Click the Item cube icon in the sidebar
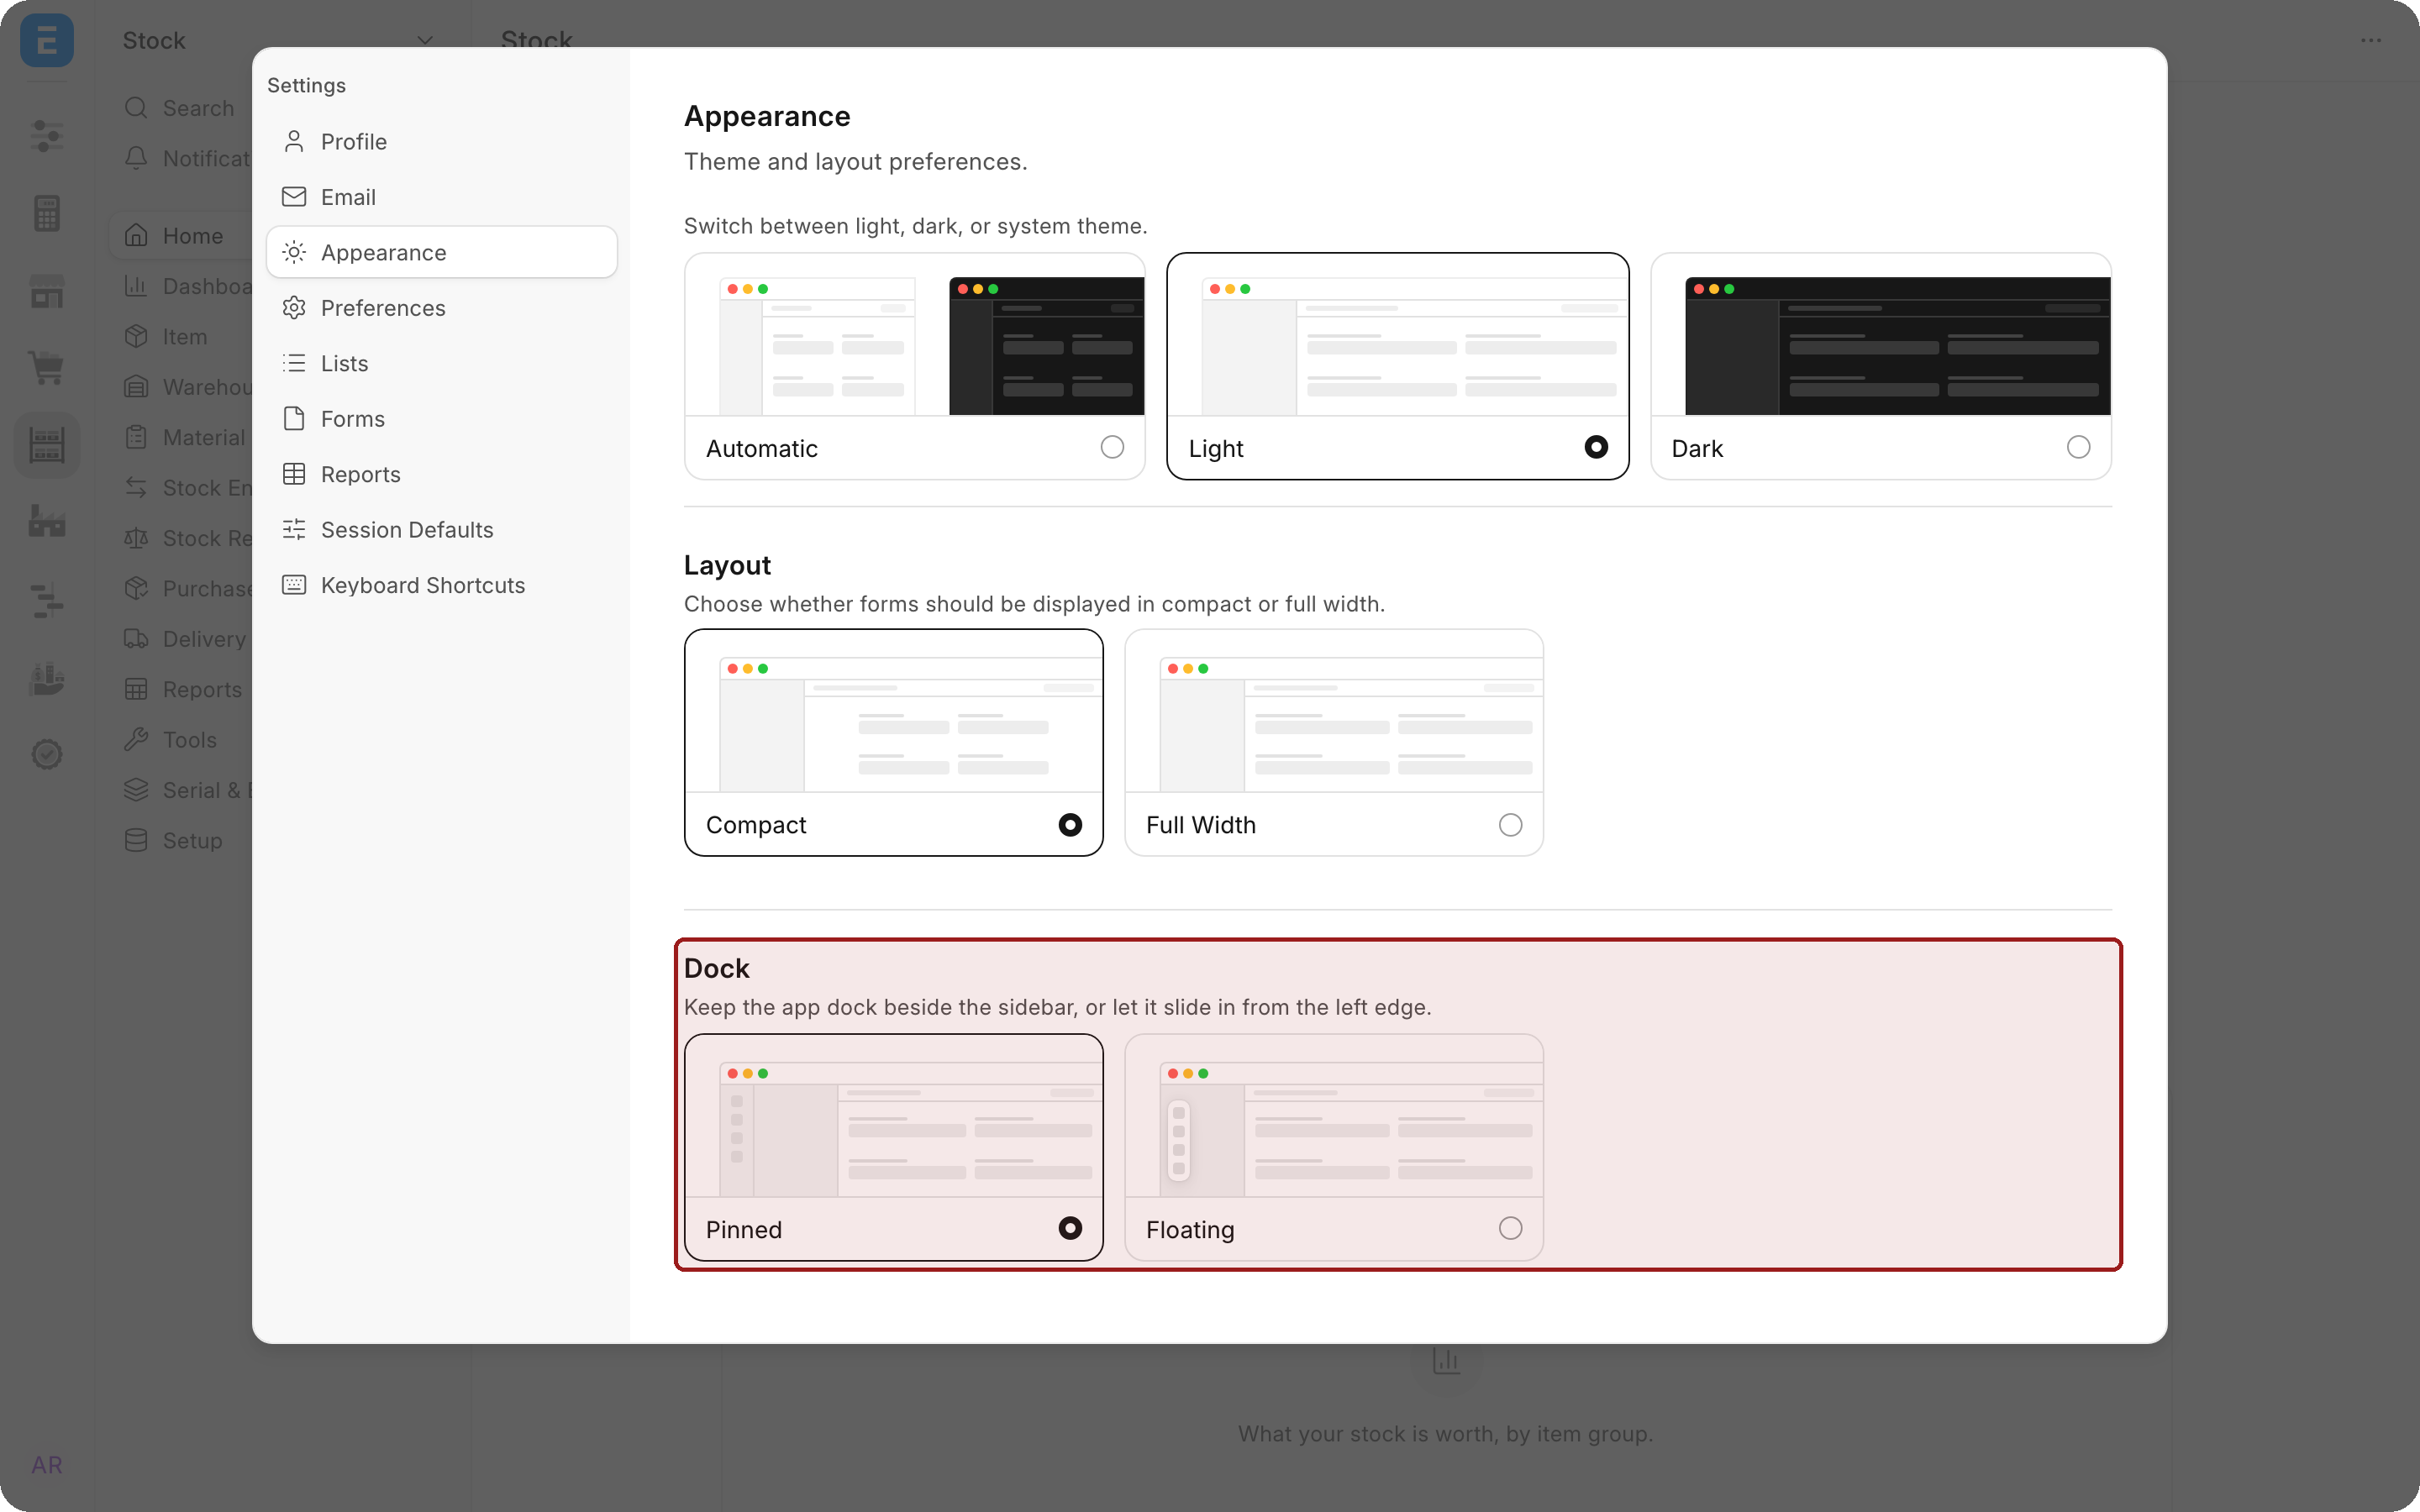2420x1512 pixels. (136, 336)
